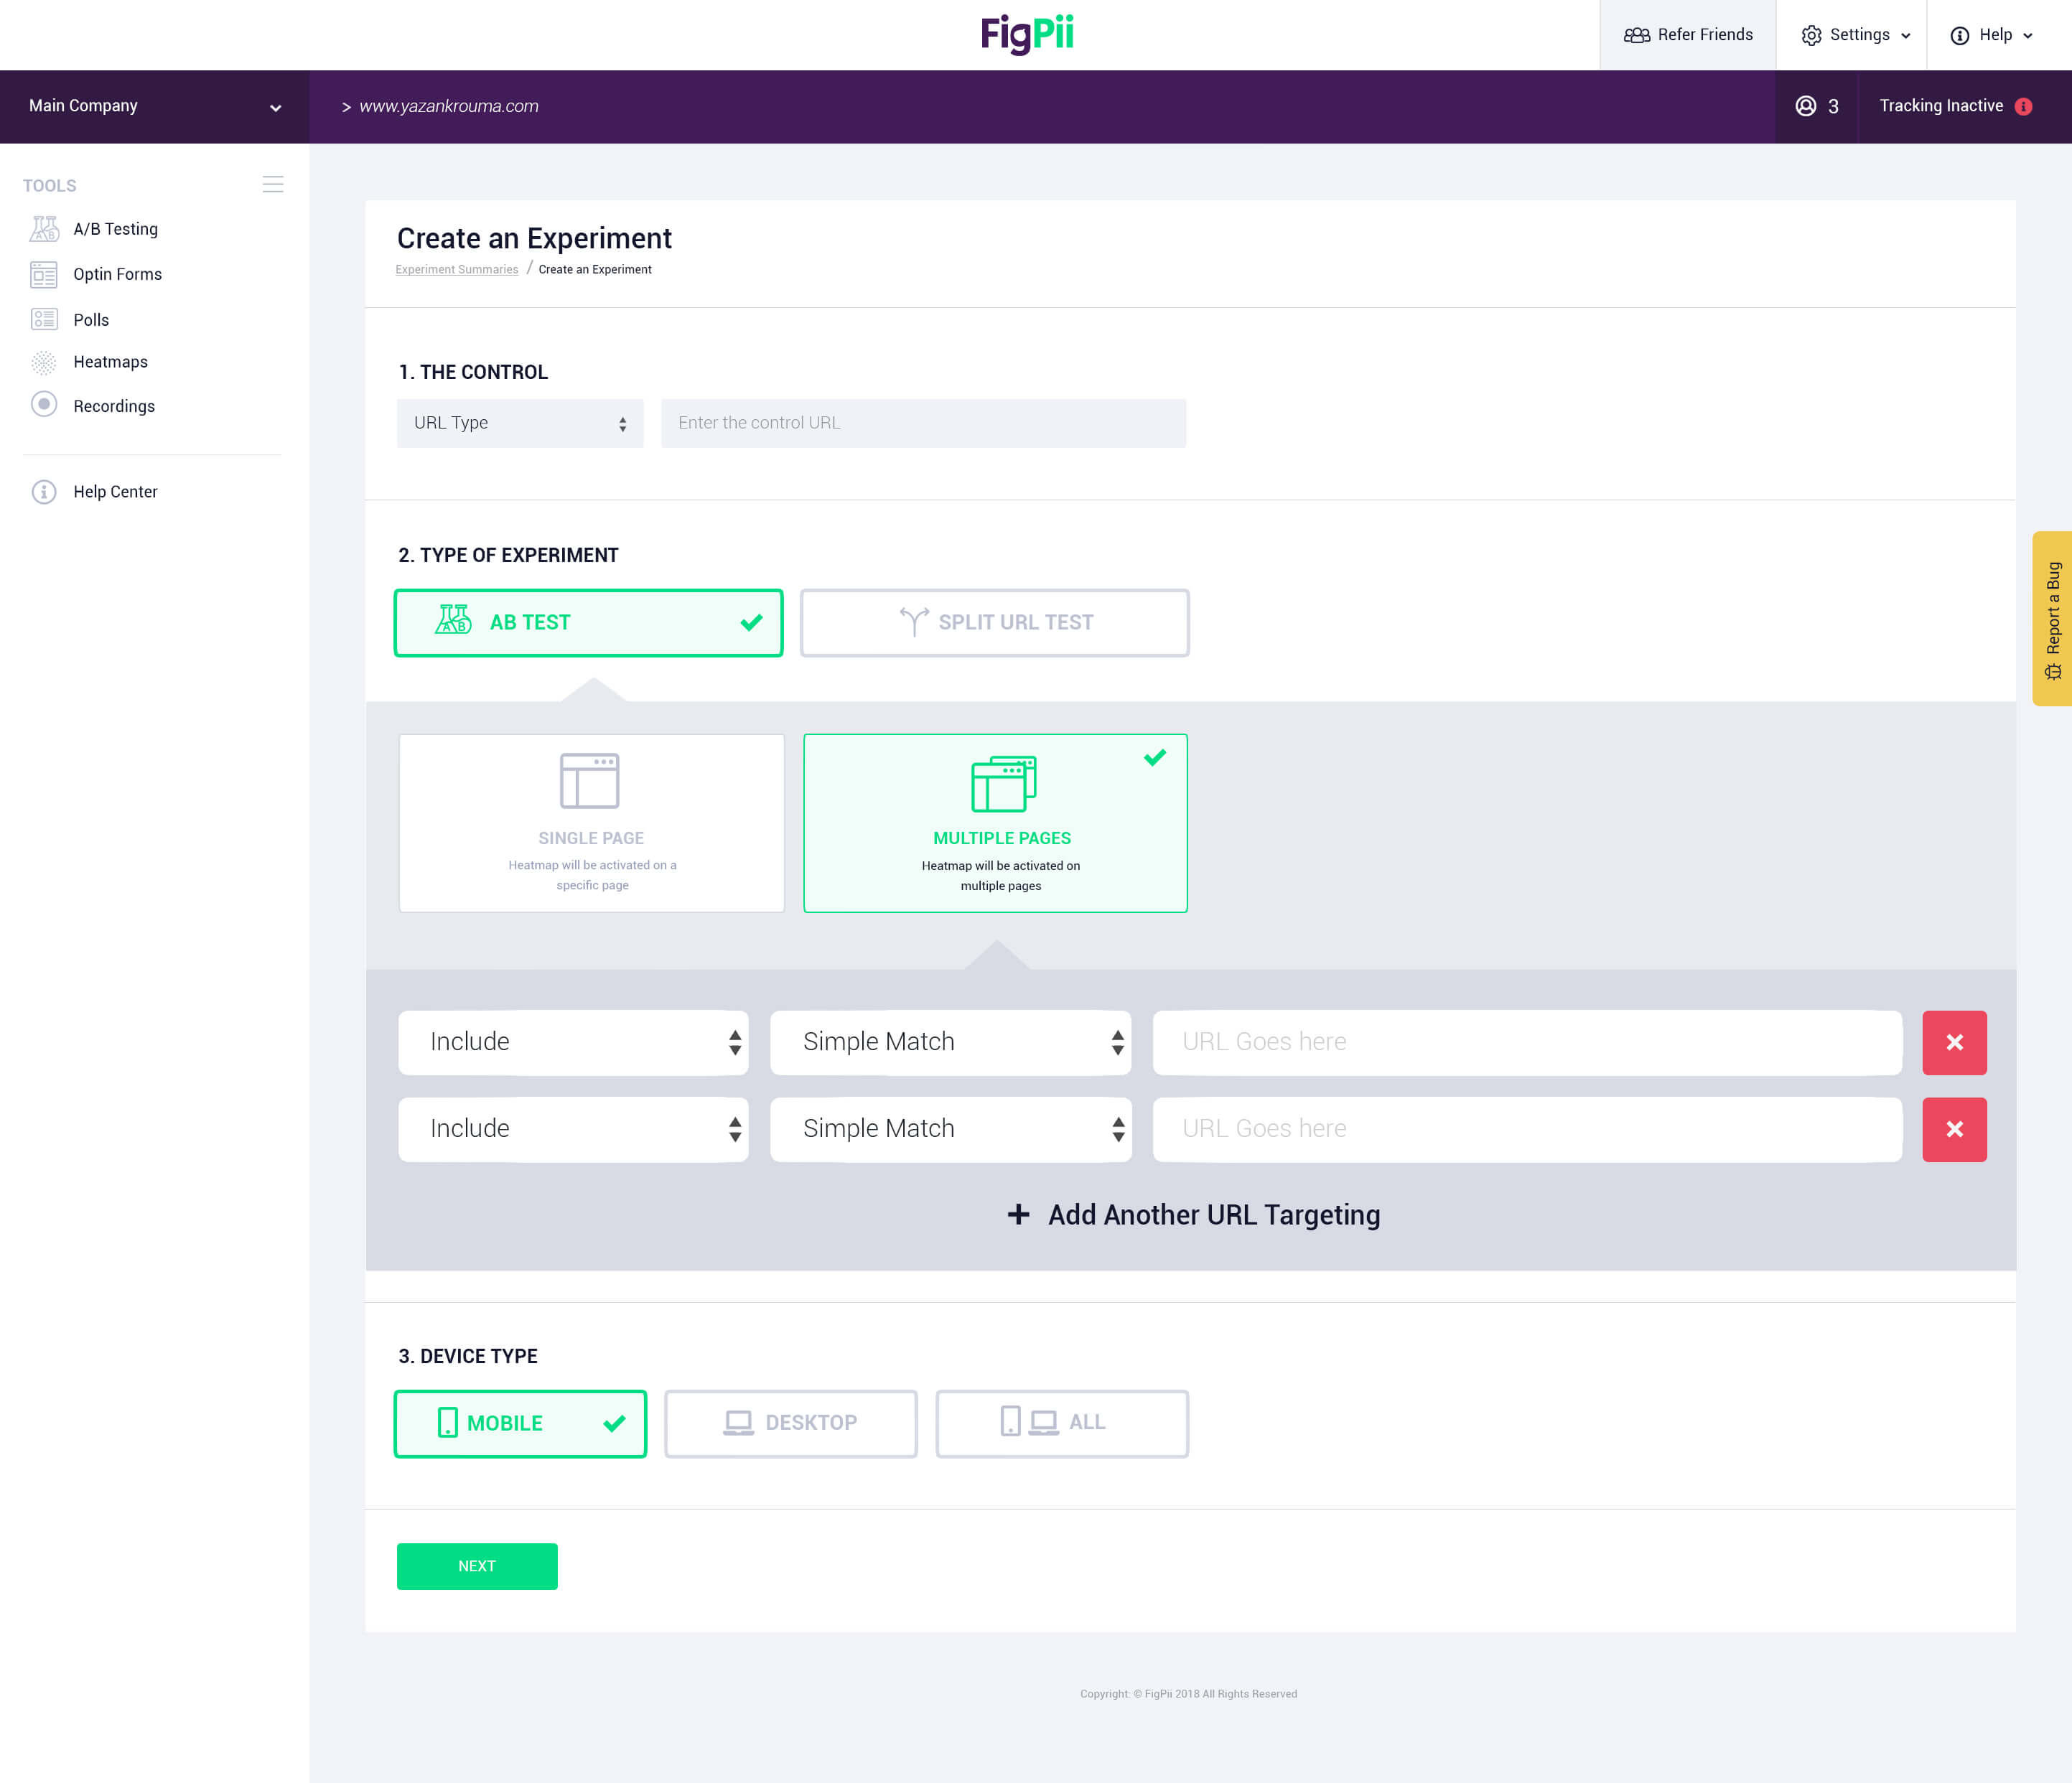This screenshot has height=1783, width=2072.
Task: Click the plus icon for adding URL targeting
Action: pos(1018,1214)
